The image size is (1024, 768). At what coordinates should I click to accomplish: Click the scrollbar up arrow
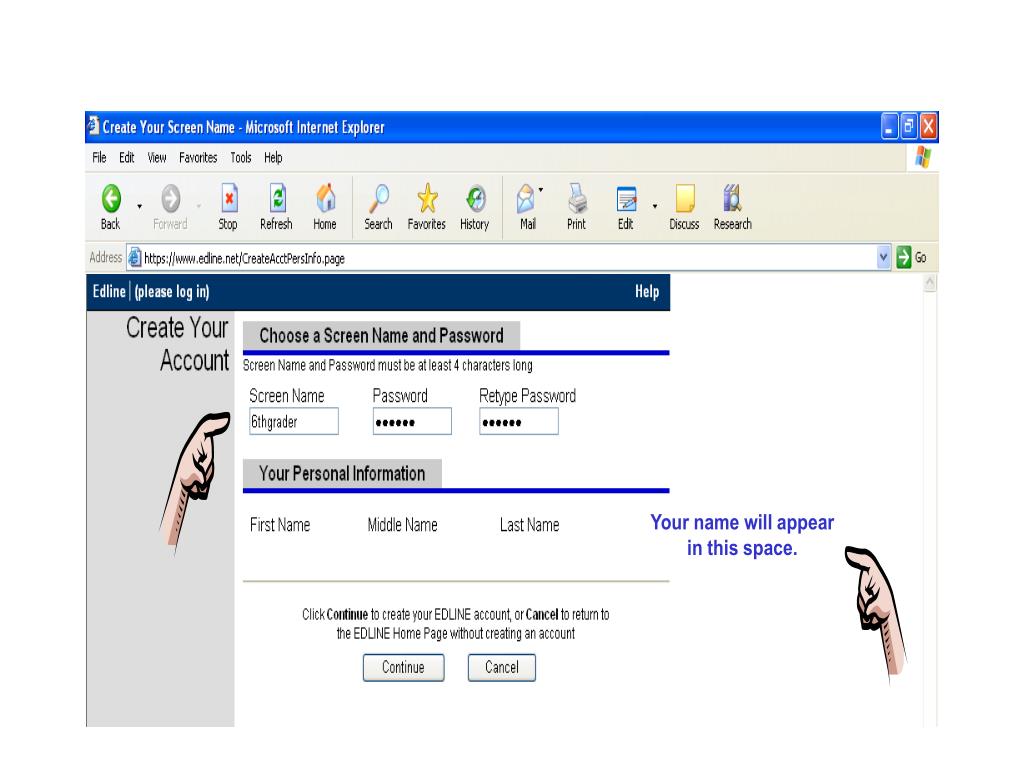point(930,283)
